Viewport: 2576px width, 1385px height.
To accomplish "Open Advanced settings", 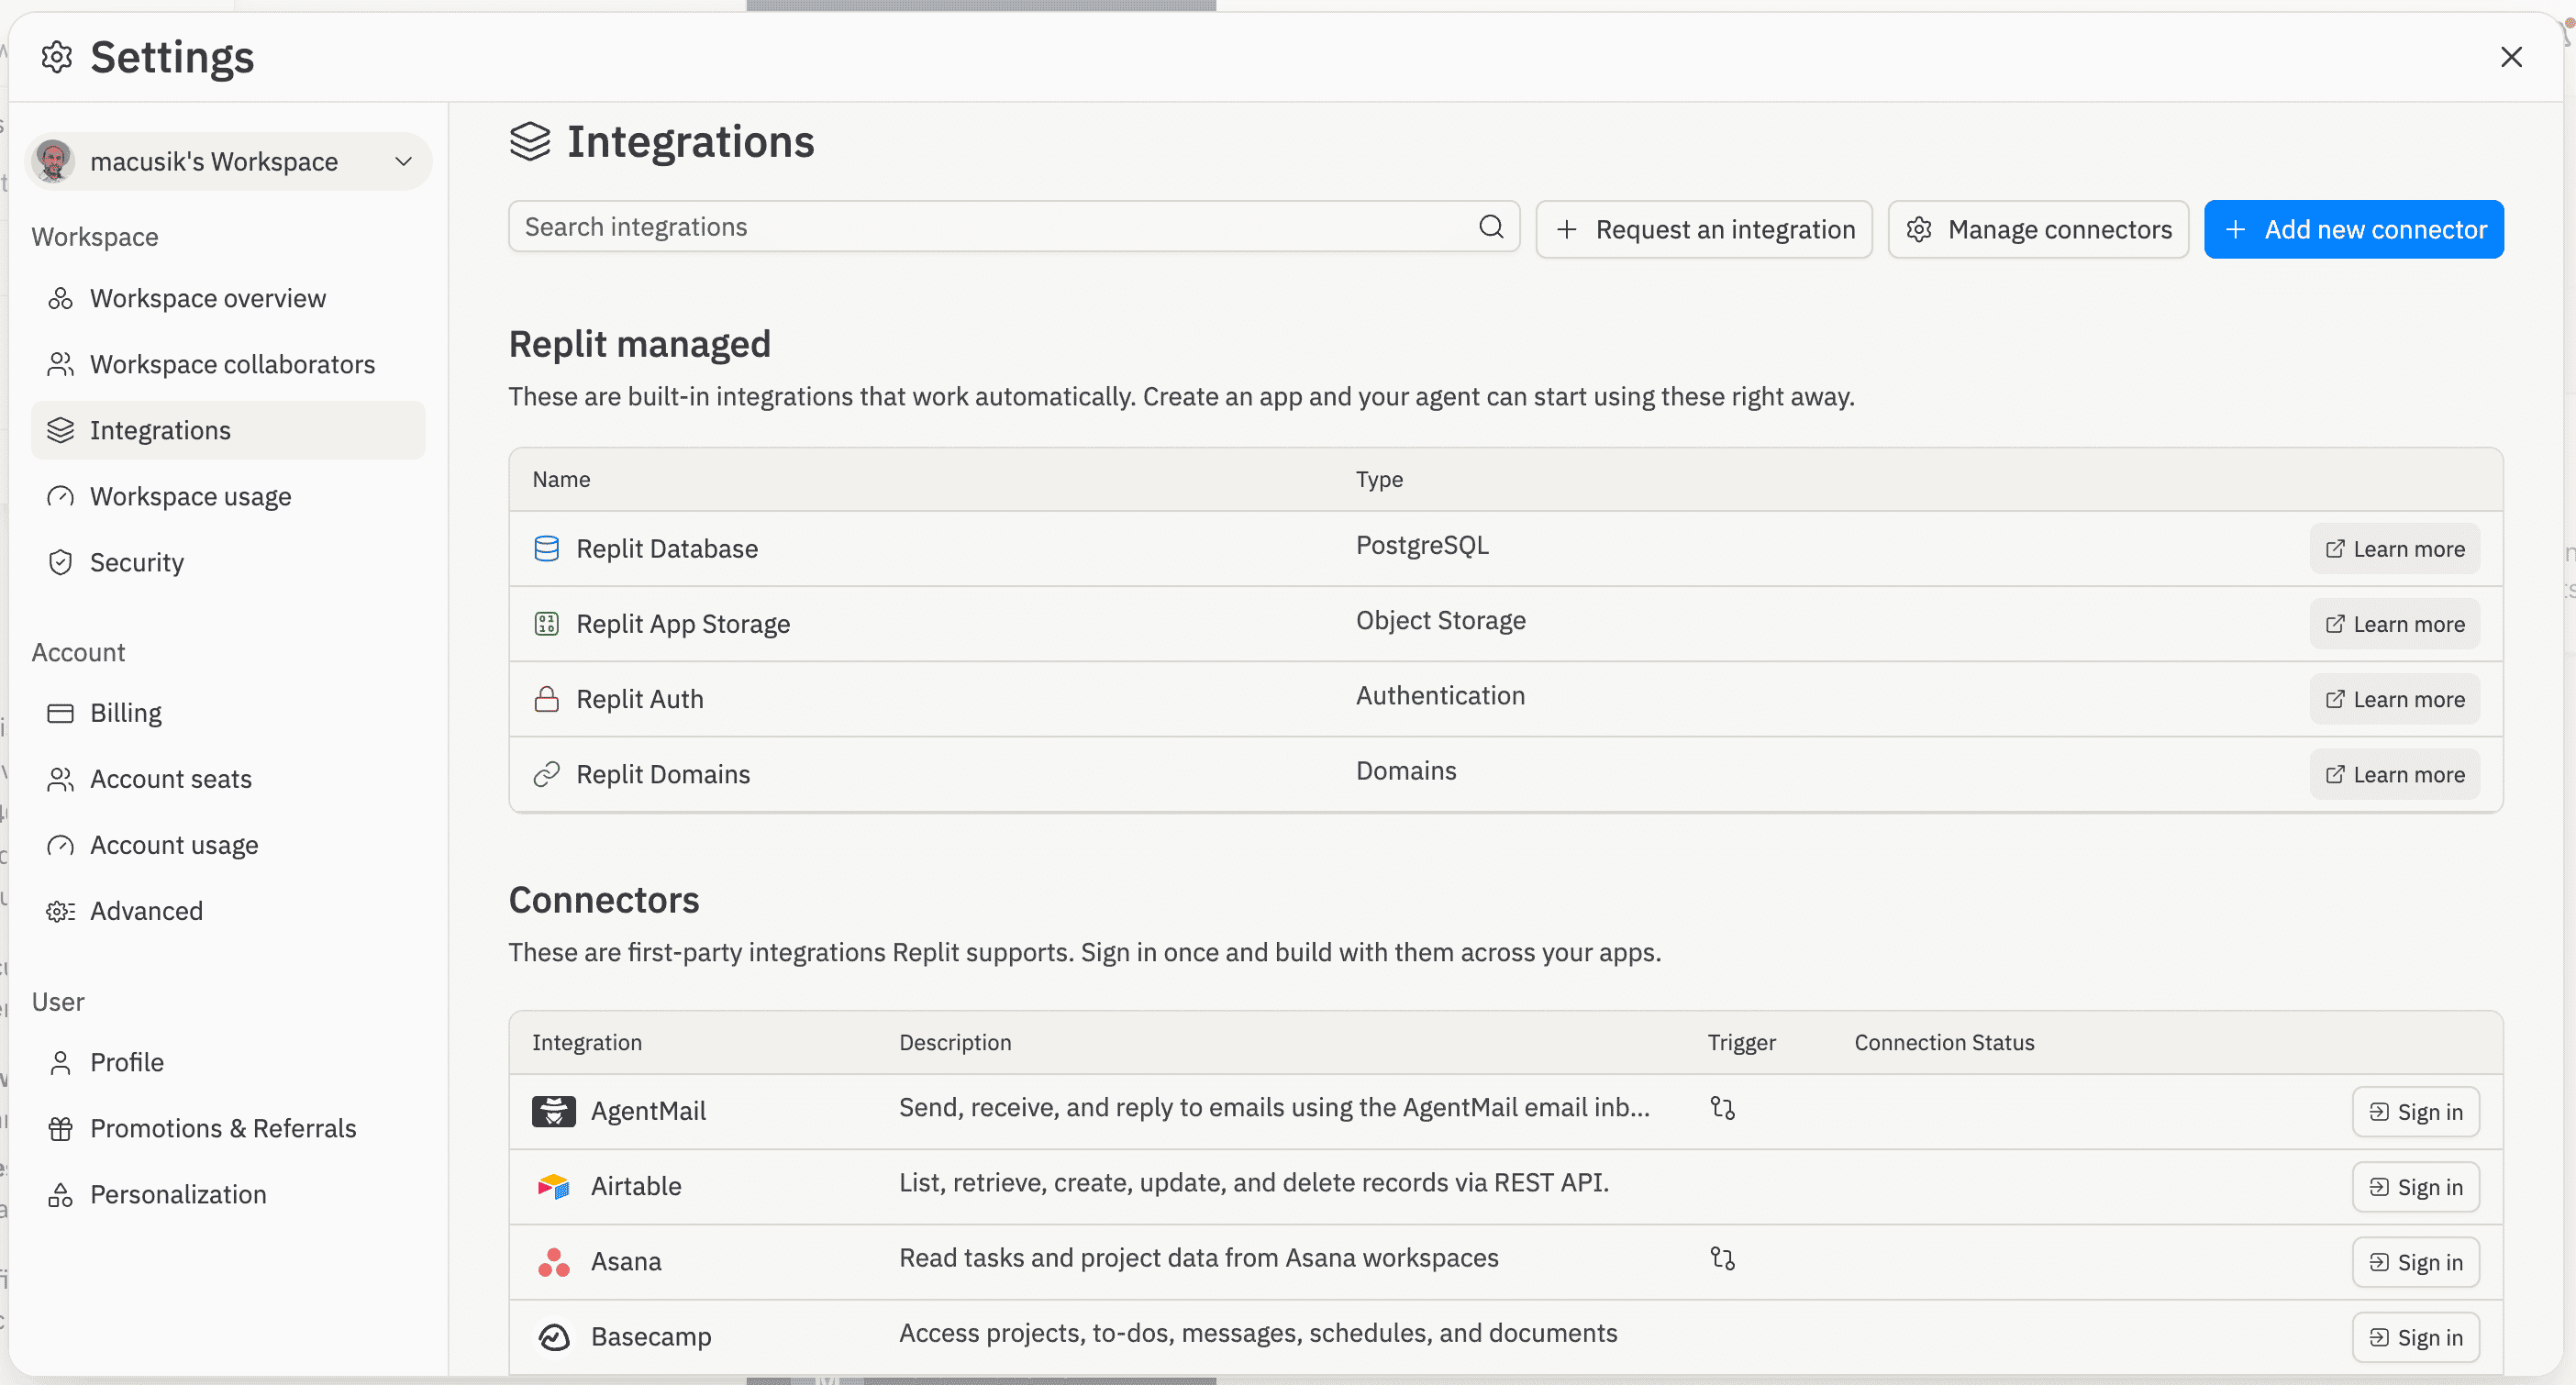I will (x=228, y=911).
